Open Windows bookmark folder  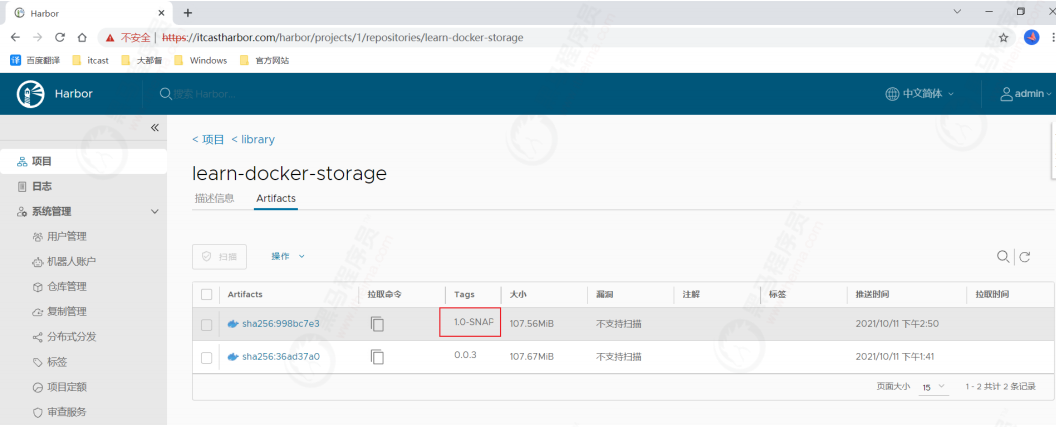200,61
